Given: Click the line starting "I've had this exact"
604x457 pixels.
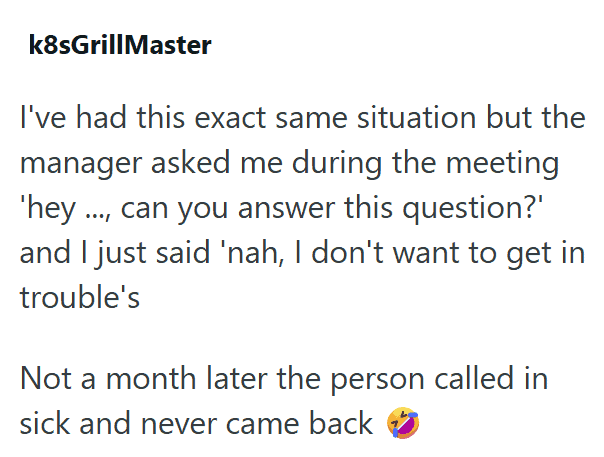Looking at the screenshot, I should click(300, 118).
